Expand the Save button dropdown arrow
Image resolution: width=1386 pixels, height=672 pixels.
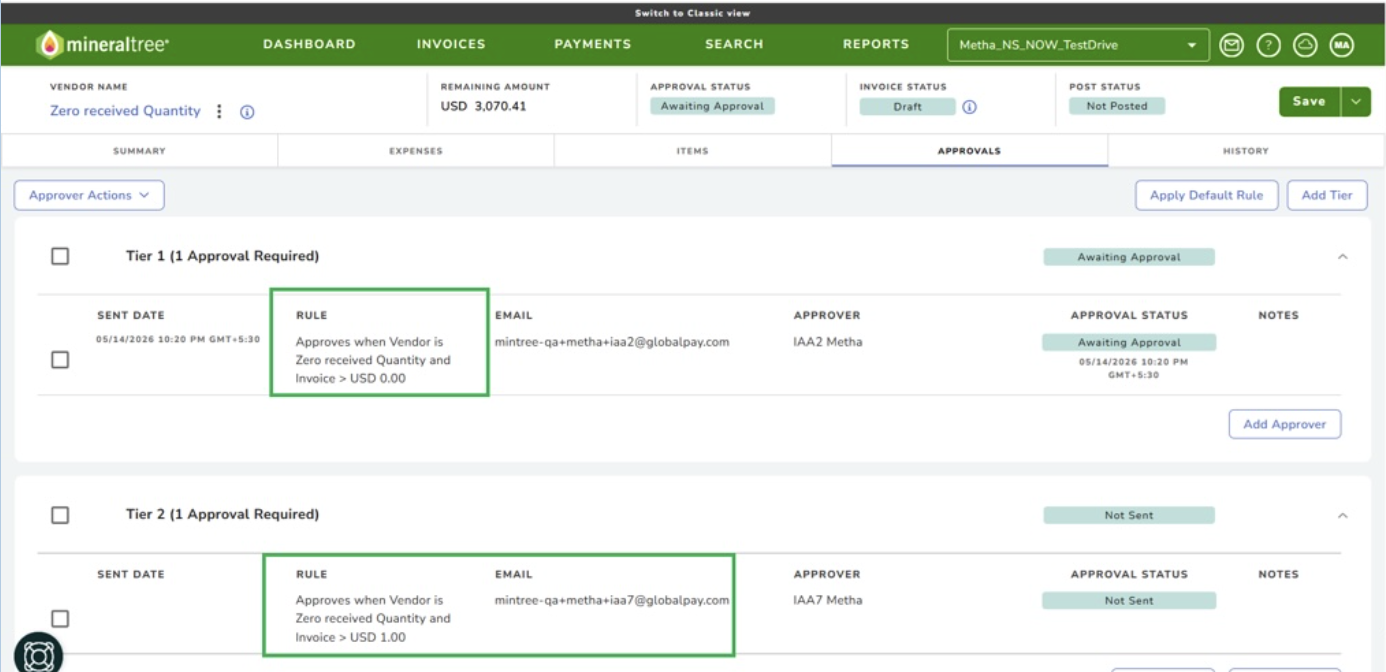(x=1356, y=101)
